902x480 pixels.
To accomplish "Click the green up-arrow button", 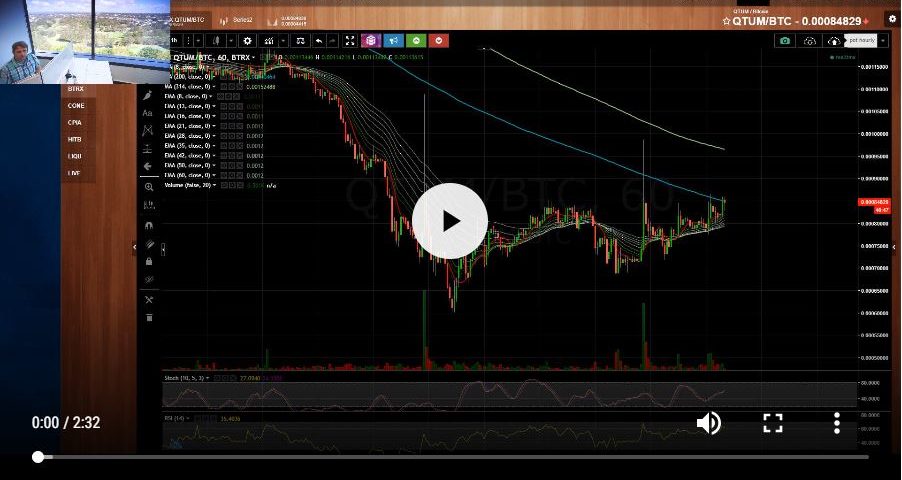I will [416, 41].
